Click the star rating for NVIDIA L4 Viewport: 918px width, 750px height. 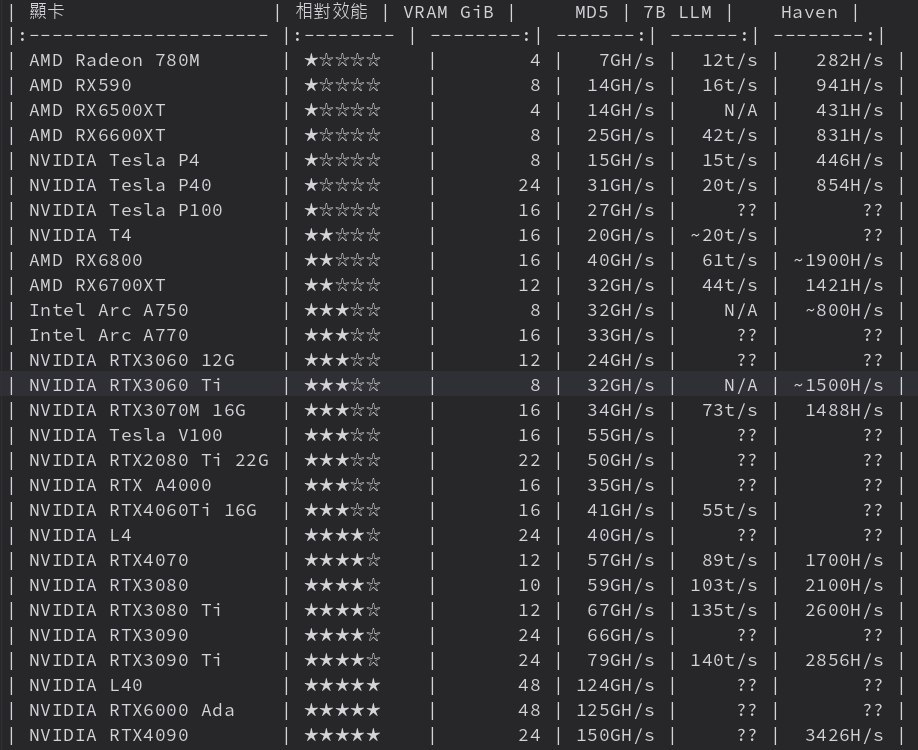[342, 535]
